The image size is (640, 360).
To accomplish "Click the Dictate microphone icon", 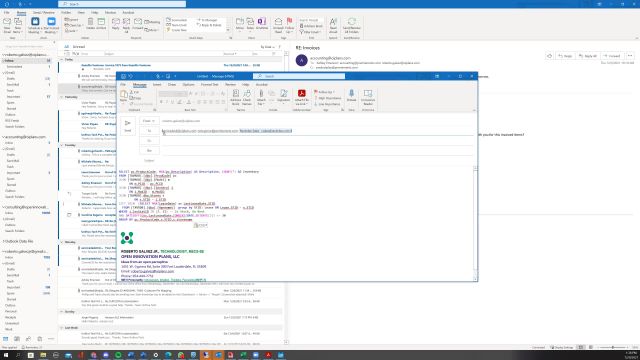I will tap(351, 96).
